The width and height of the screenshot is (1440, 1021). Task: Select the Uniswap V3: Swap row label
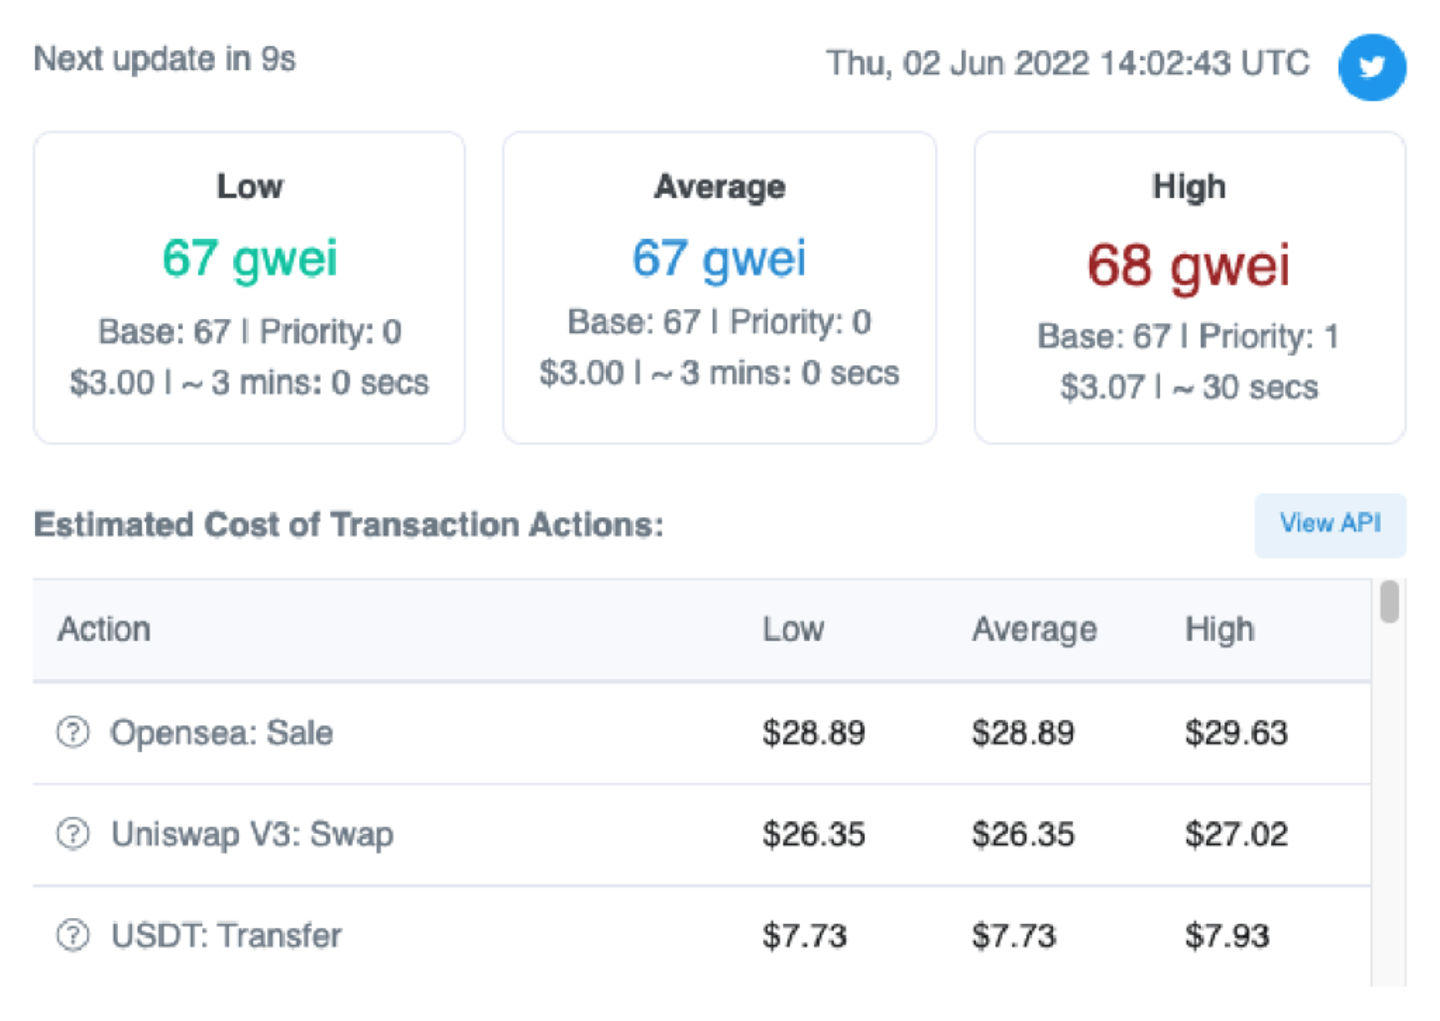252,834
